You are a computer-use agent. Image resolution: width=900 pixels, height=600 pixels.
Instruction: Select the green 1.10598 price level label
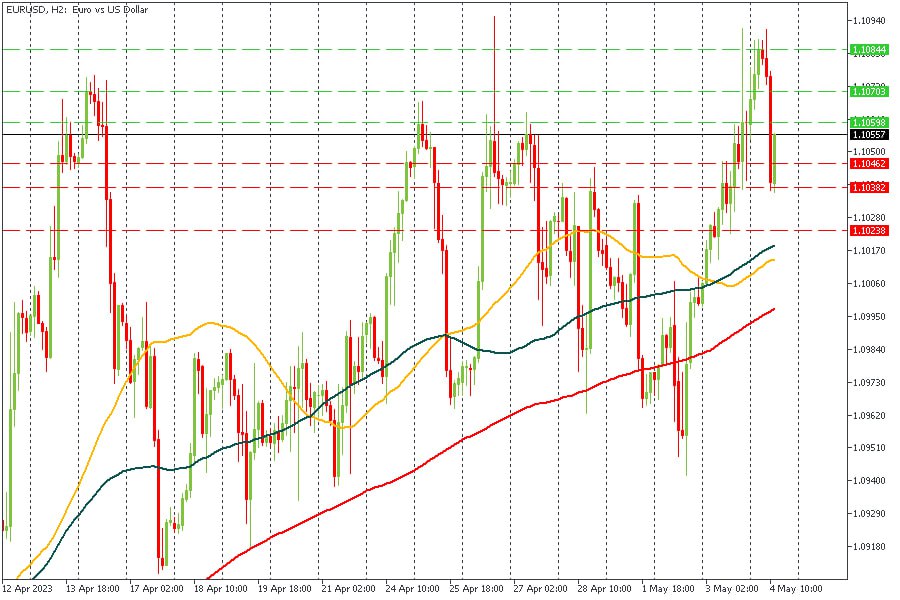pyautogui.click(x=869, y=122)
